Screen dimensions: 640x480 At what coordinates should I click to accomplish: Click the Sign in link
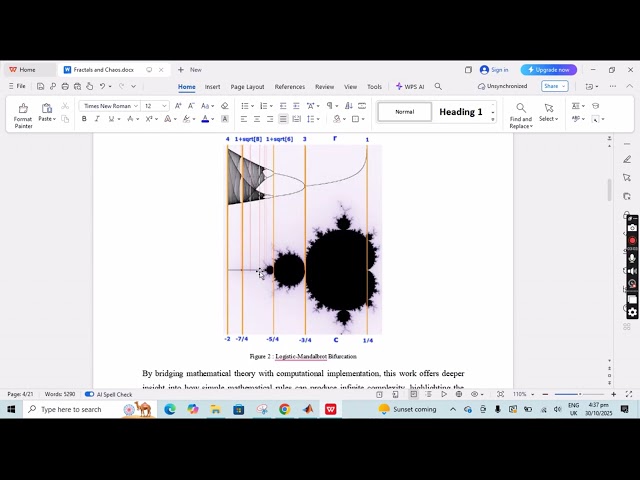coord(494,70)
